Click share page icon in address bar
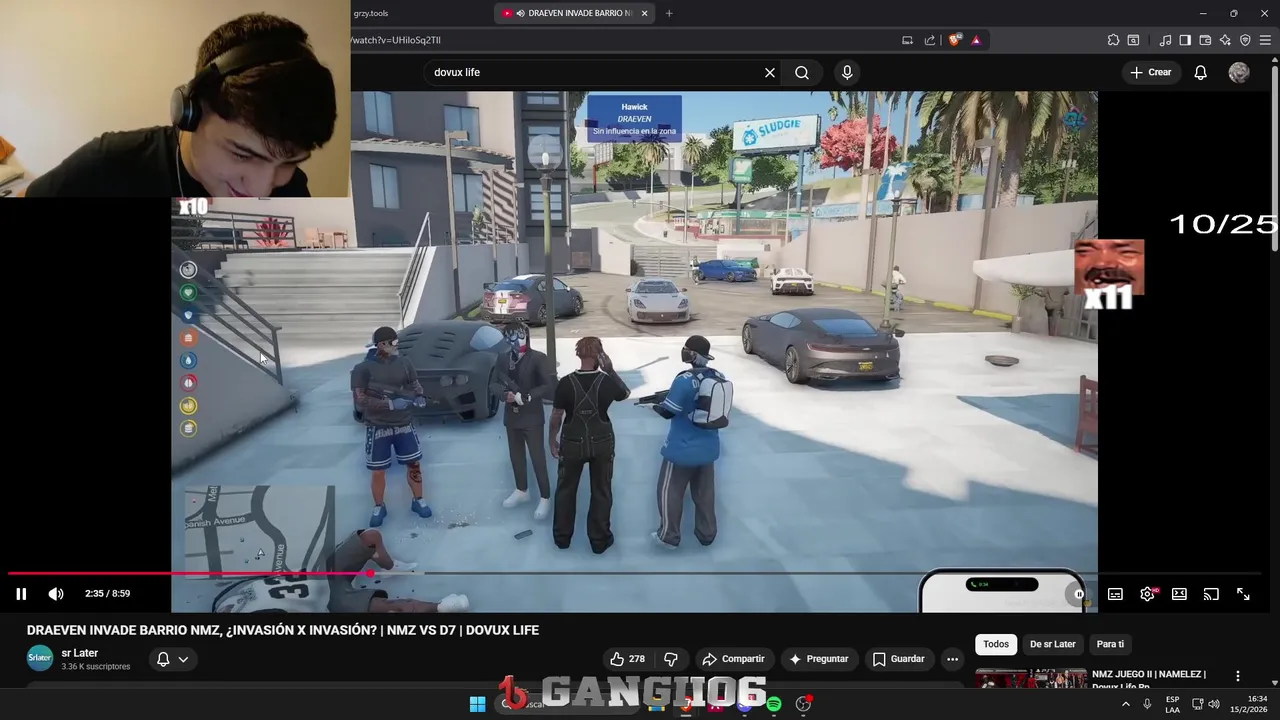Viewport: 1280px width, 720px height. coord(930,40)
